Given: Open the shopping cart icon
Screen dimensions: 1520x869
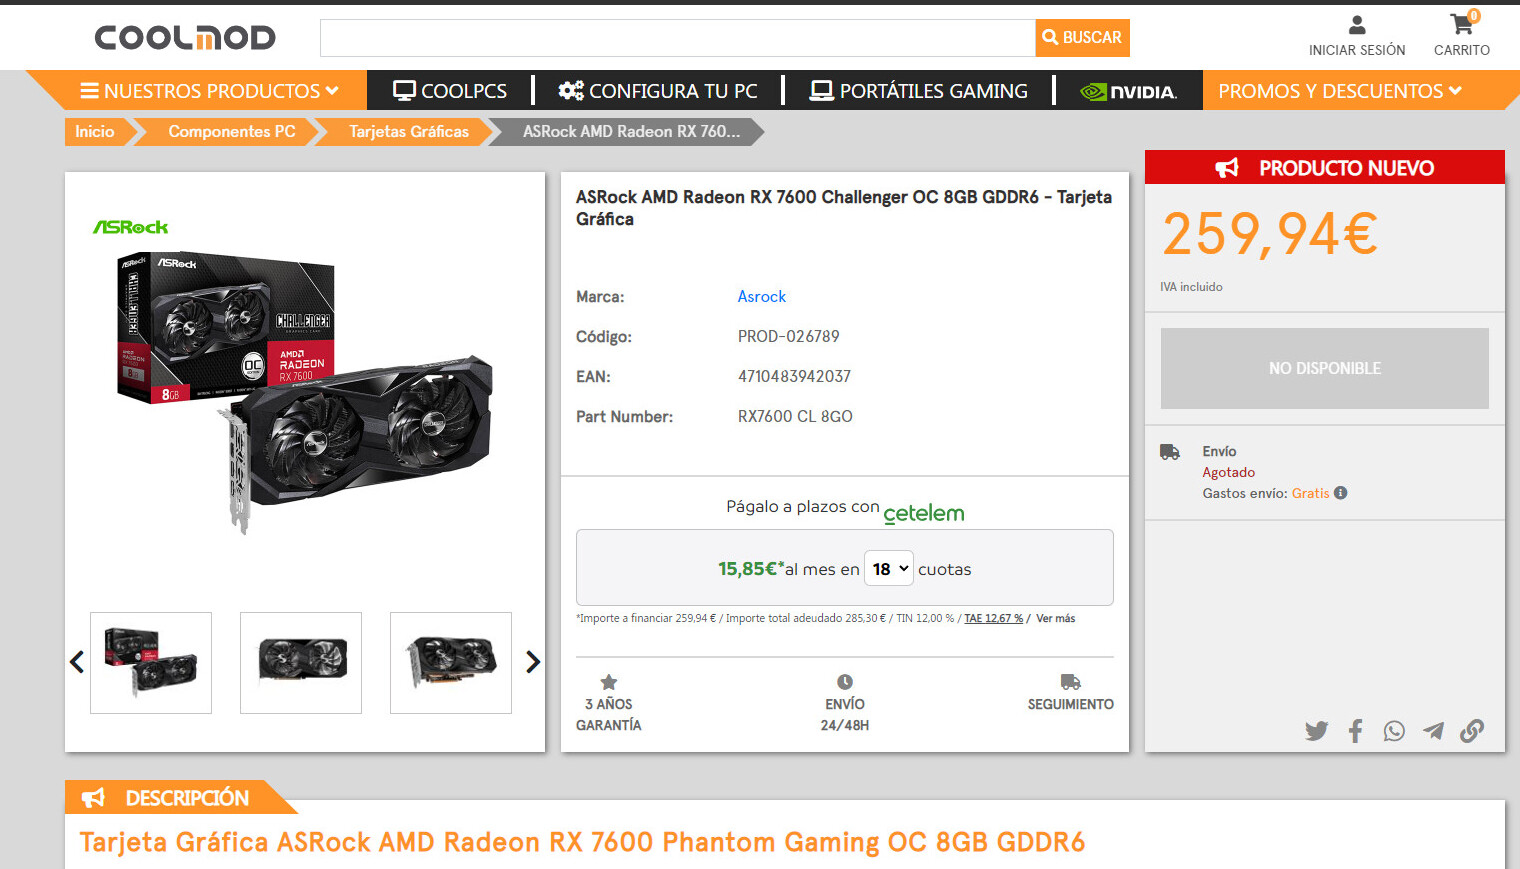Looking at the screenshot, I should [x=1462, y=24].
